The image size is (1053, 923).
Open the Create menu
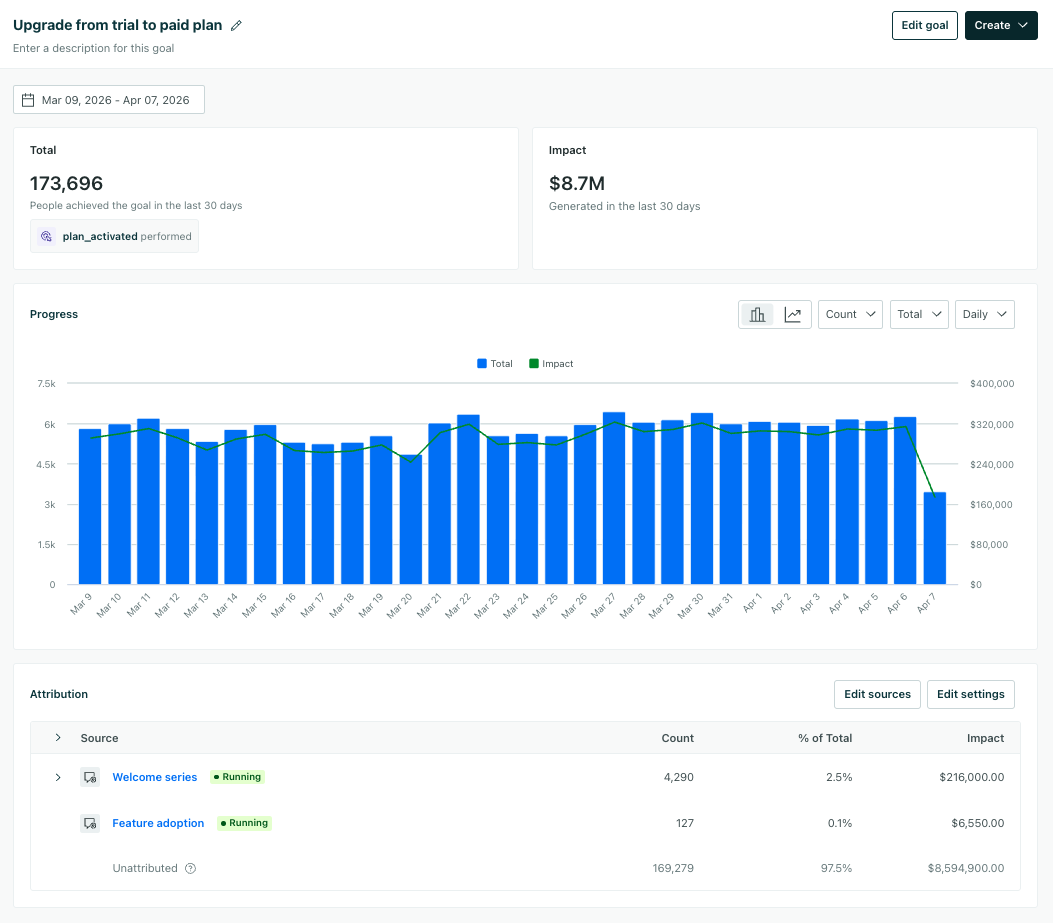(x=1001, y=26)
